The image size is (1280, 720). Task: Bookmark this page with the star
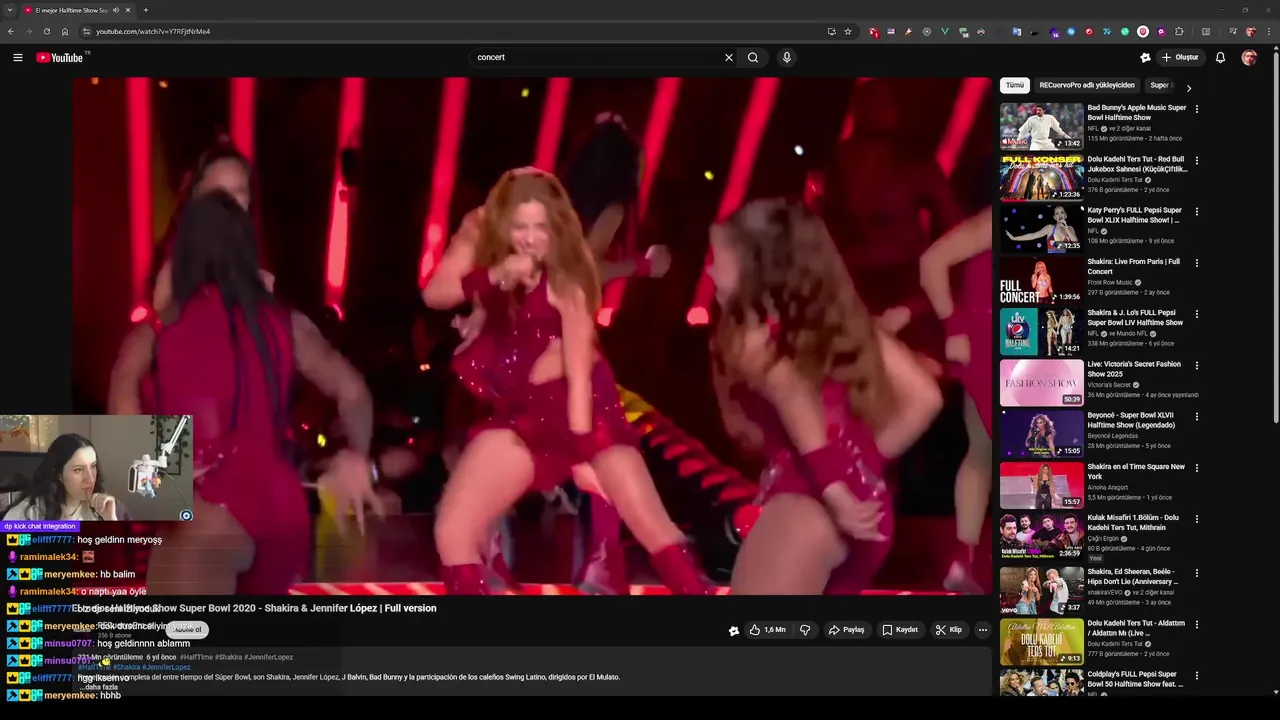coord(848,31)
